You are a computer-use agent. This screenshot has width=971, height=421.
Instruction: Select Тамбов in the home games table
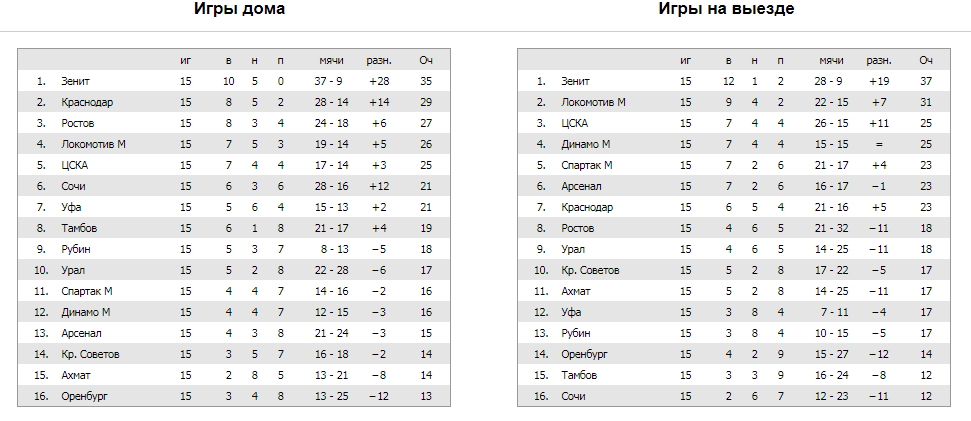(x=79, y=228)
